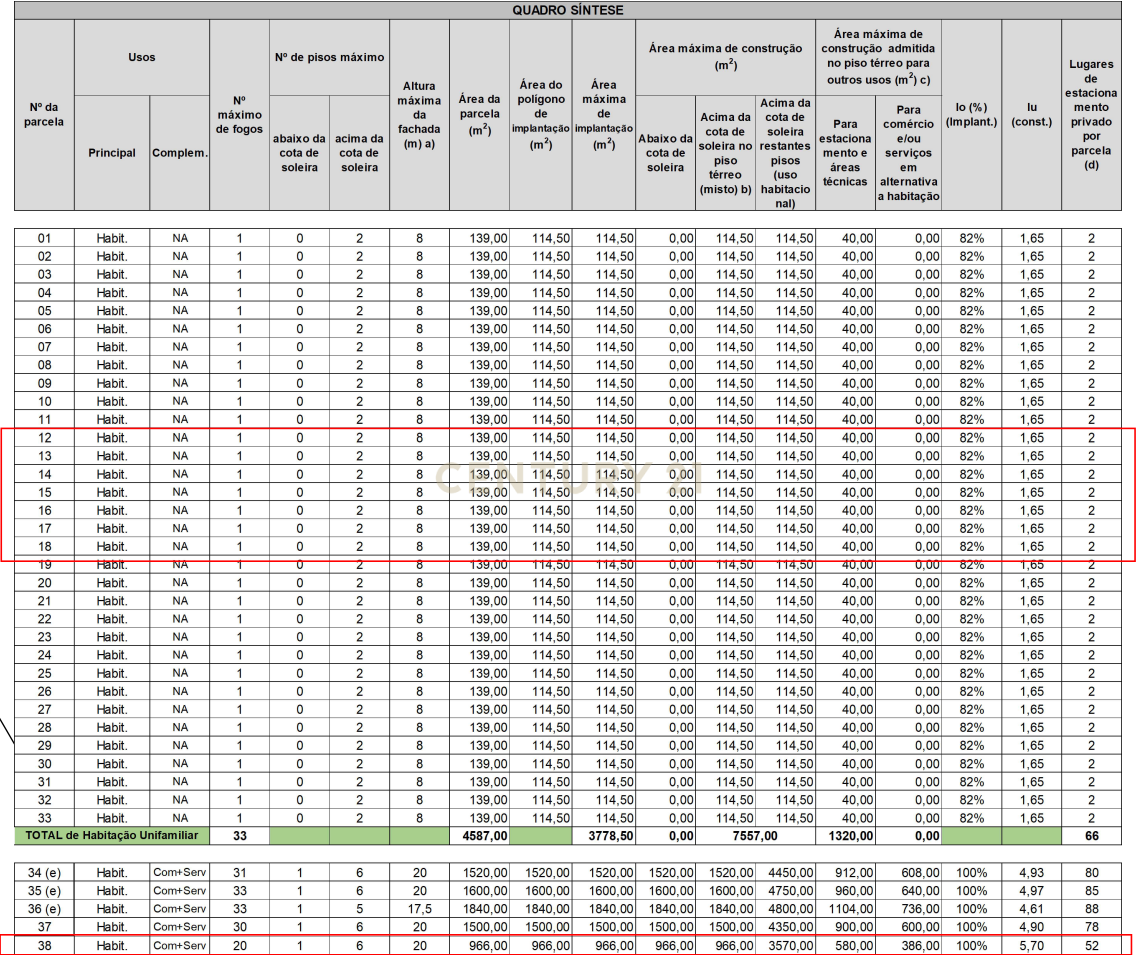Image resolution: width=1137 pixels, height=955 pixels.
Task: Click the Usos header cell
Action: pos(141,58)
